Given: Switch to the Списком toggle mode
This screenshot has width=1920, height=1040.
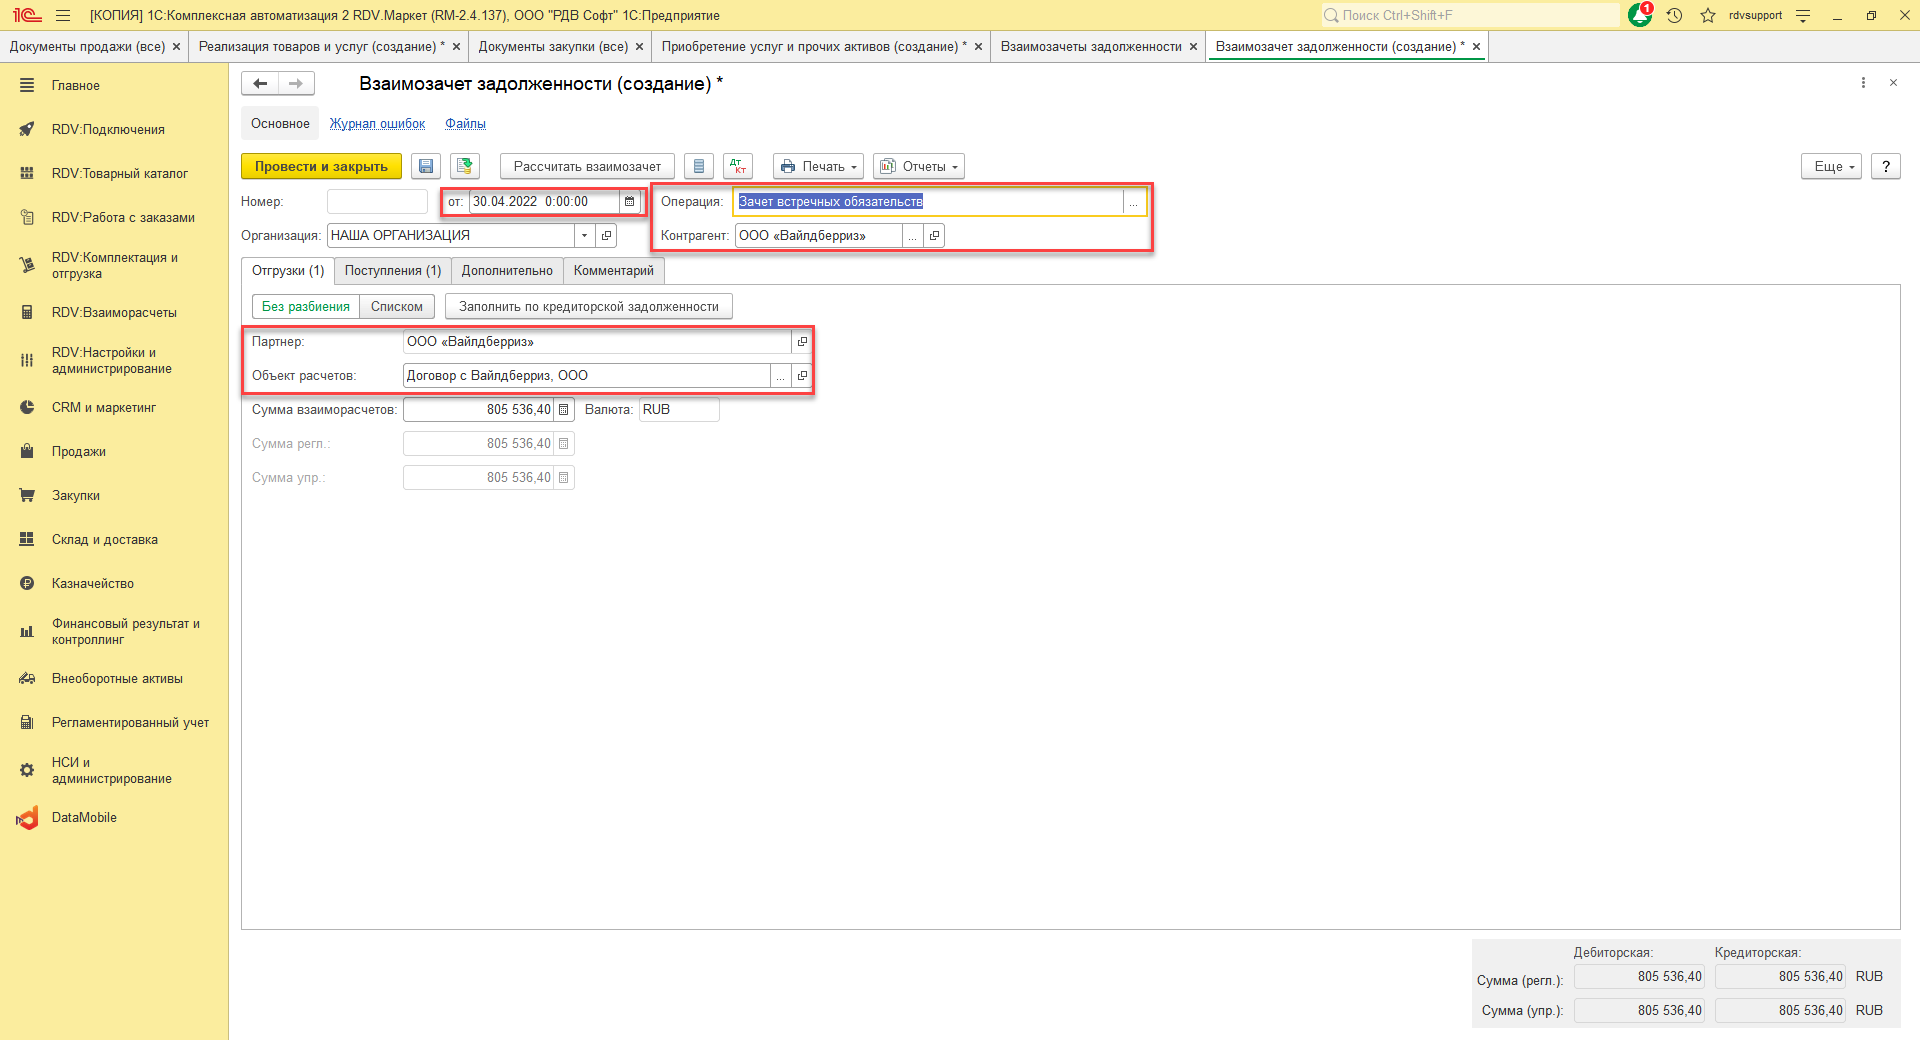Looking at the screenshot, I should 397,307.
